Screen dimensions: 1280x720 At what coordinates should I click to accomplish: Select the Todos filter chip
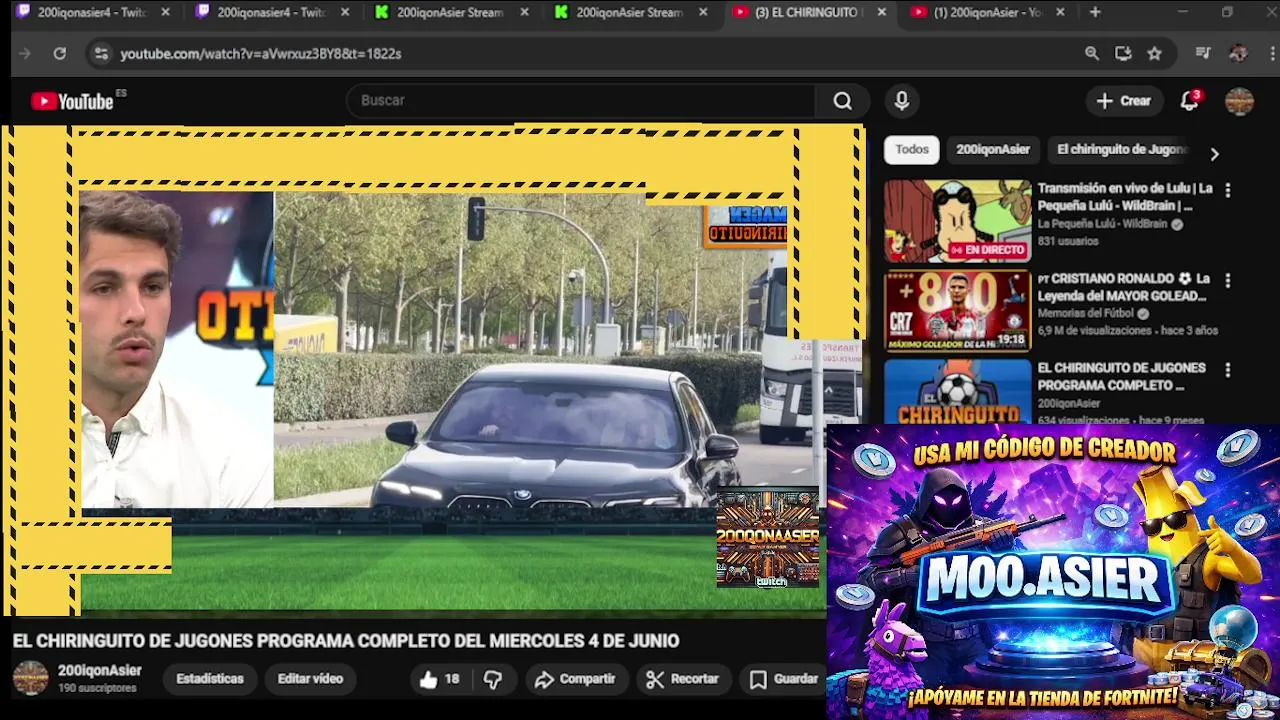pyautogui.click(x=912, y=149)
